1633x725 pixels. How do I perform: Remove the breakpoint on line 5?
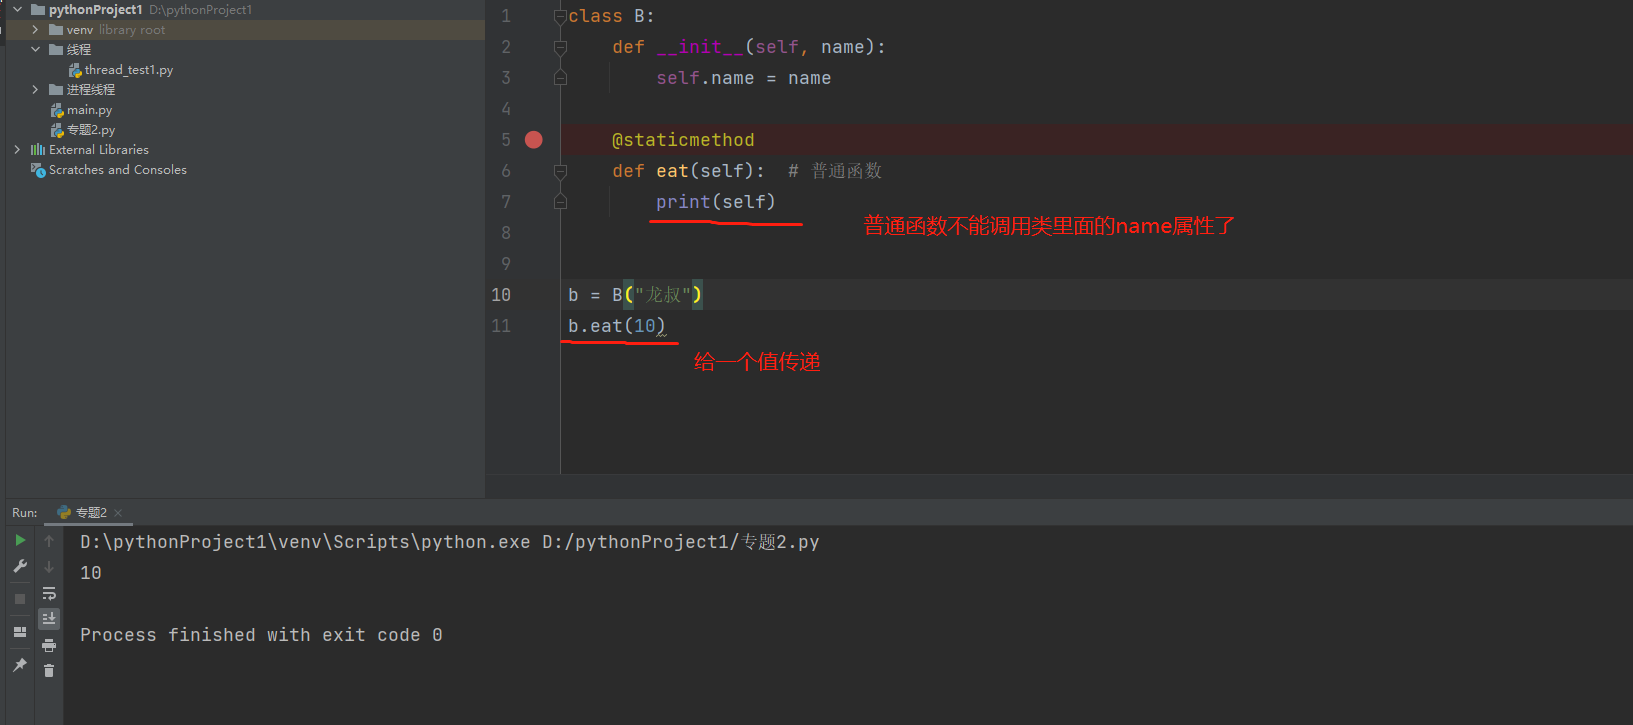[534, 140]
